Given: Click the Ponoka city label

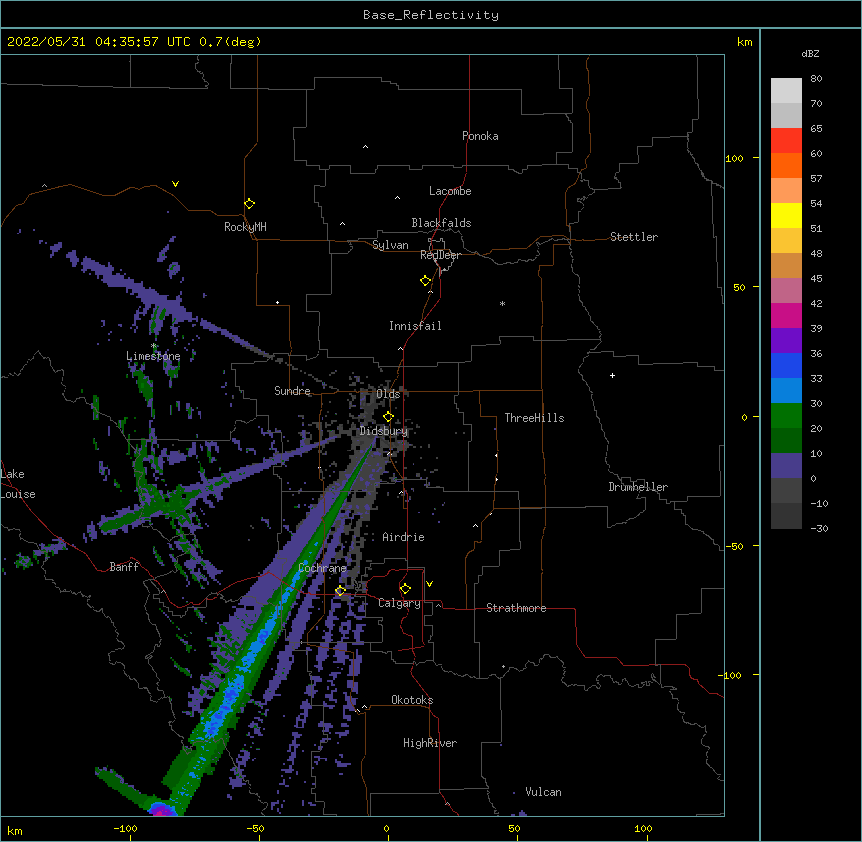Looking at the screenshot, I should (480, 136).
